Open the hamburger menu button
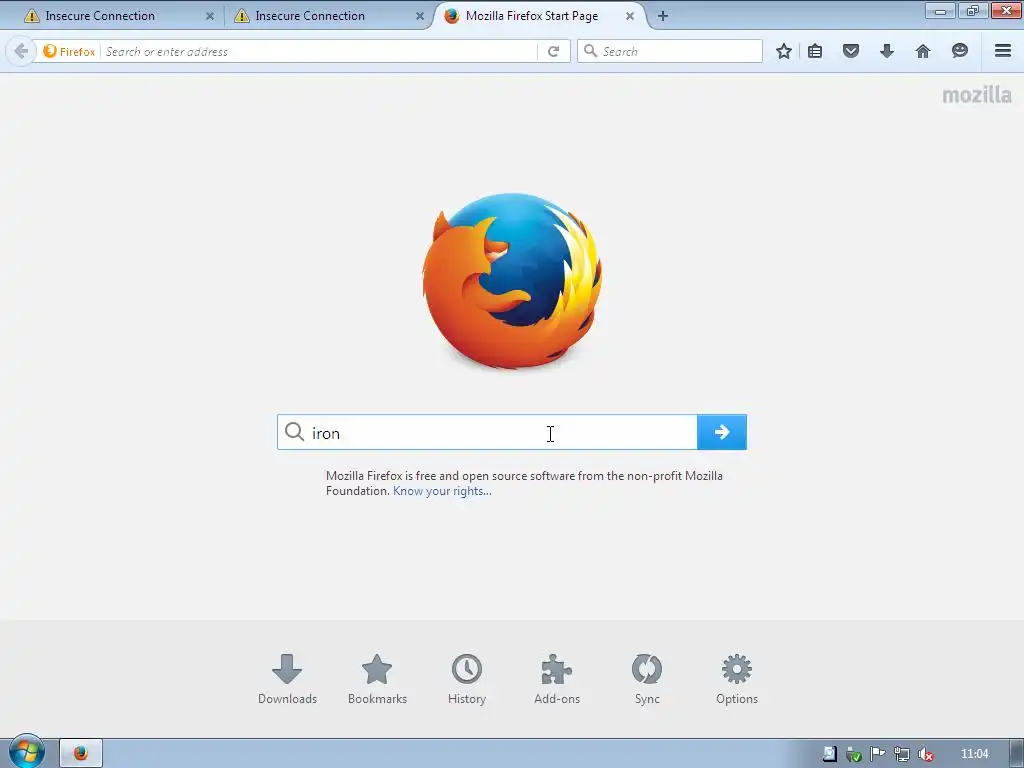Image resolution: width=1024 pixels, height=768 pixels. pos(1003,51)
